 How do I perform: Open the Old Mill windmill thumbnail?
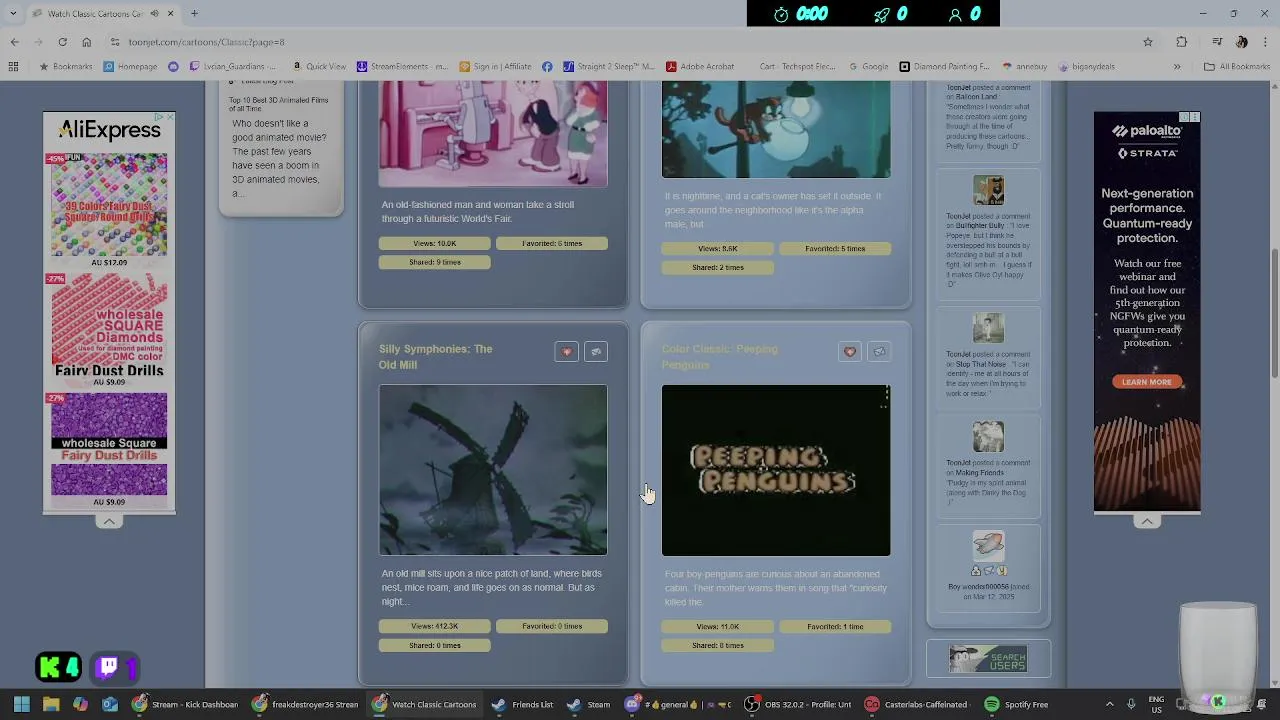(x=493, y=470)
